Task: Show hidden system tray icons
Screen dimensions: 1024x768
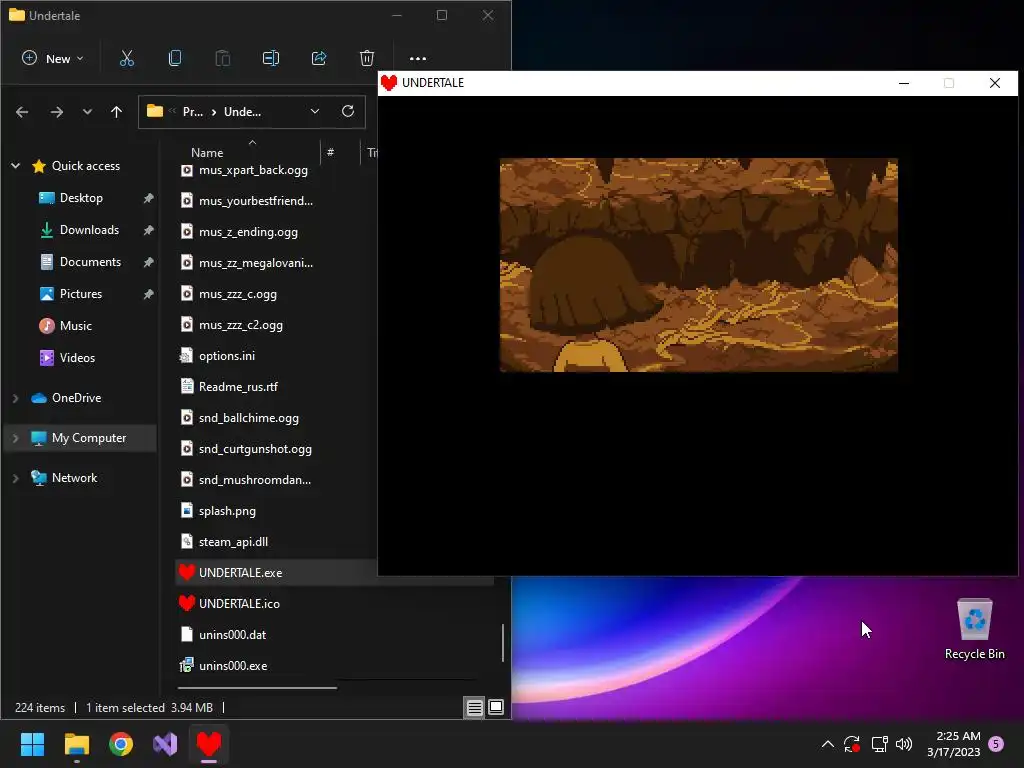Action: (x=827, y=744)
